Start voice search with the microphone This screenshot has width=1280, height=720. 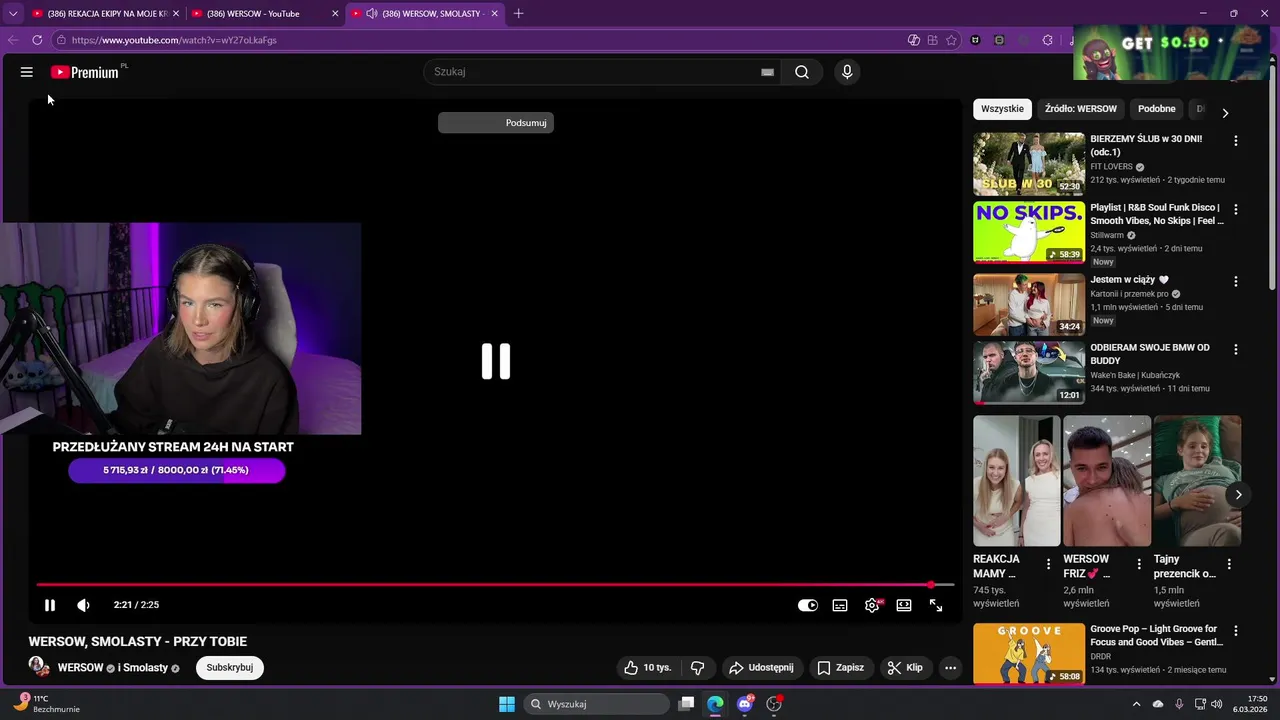pos(847,72)
